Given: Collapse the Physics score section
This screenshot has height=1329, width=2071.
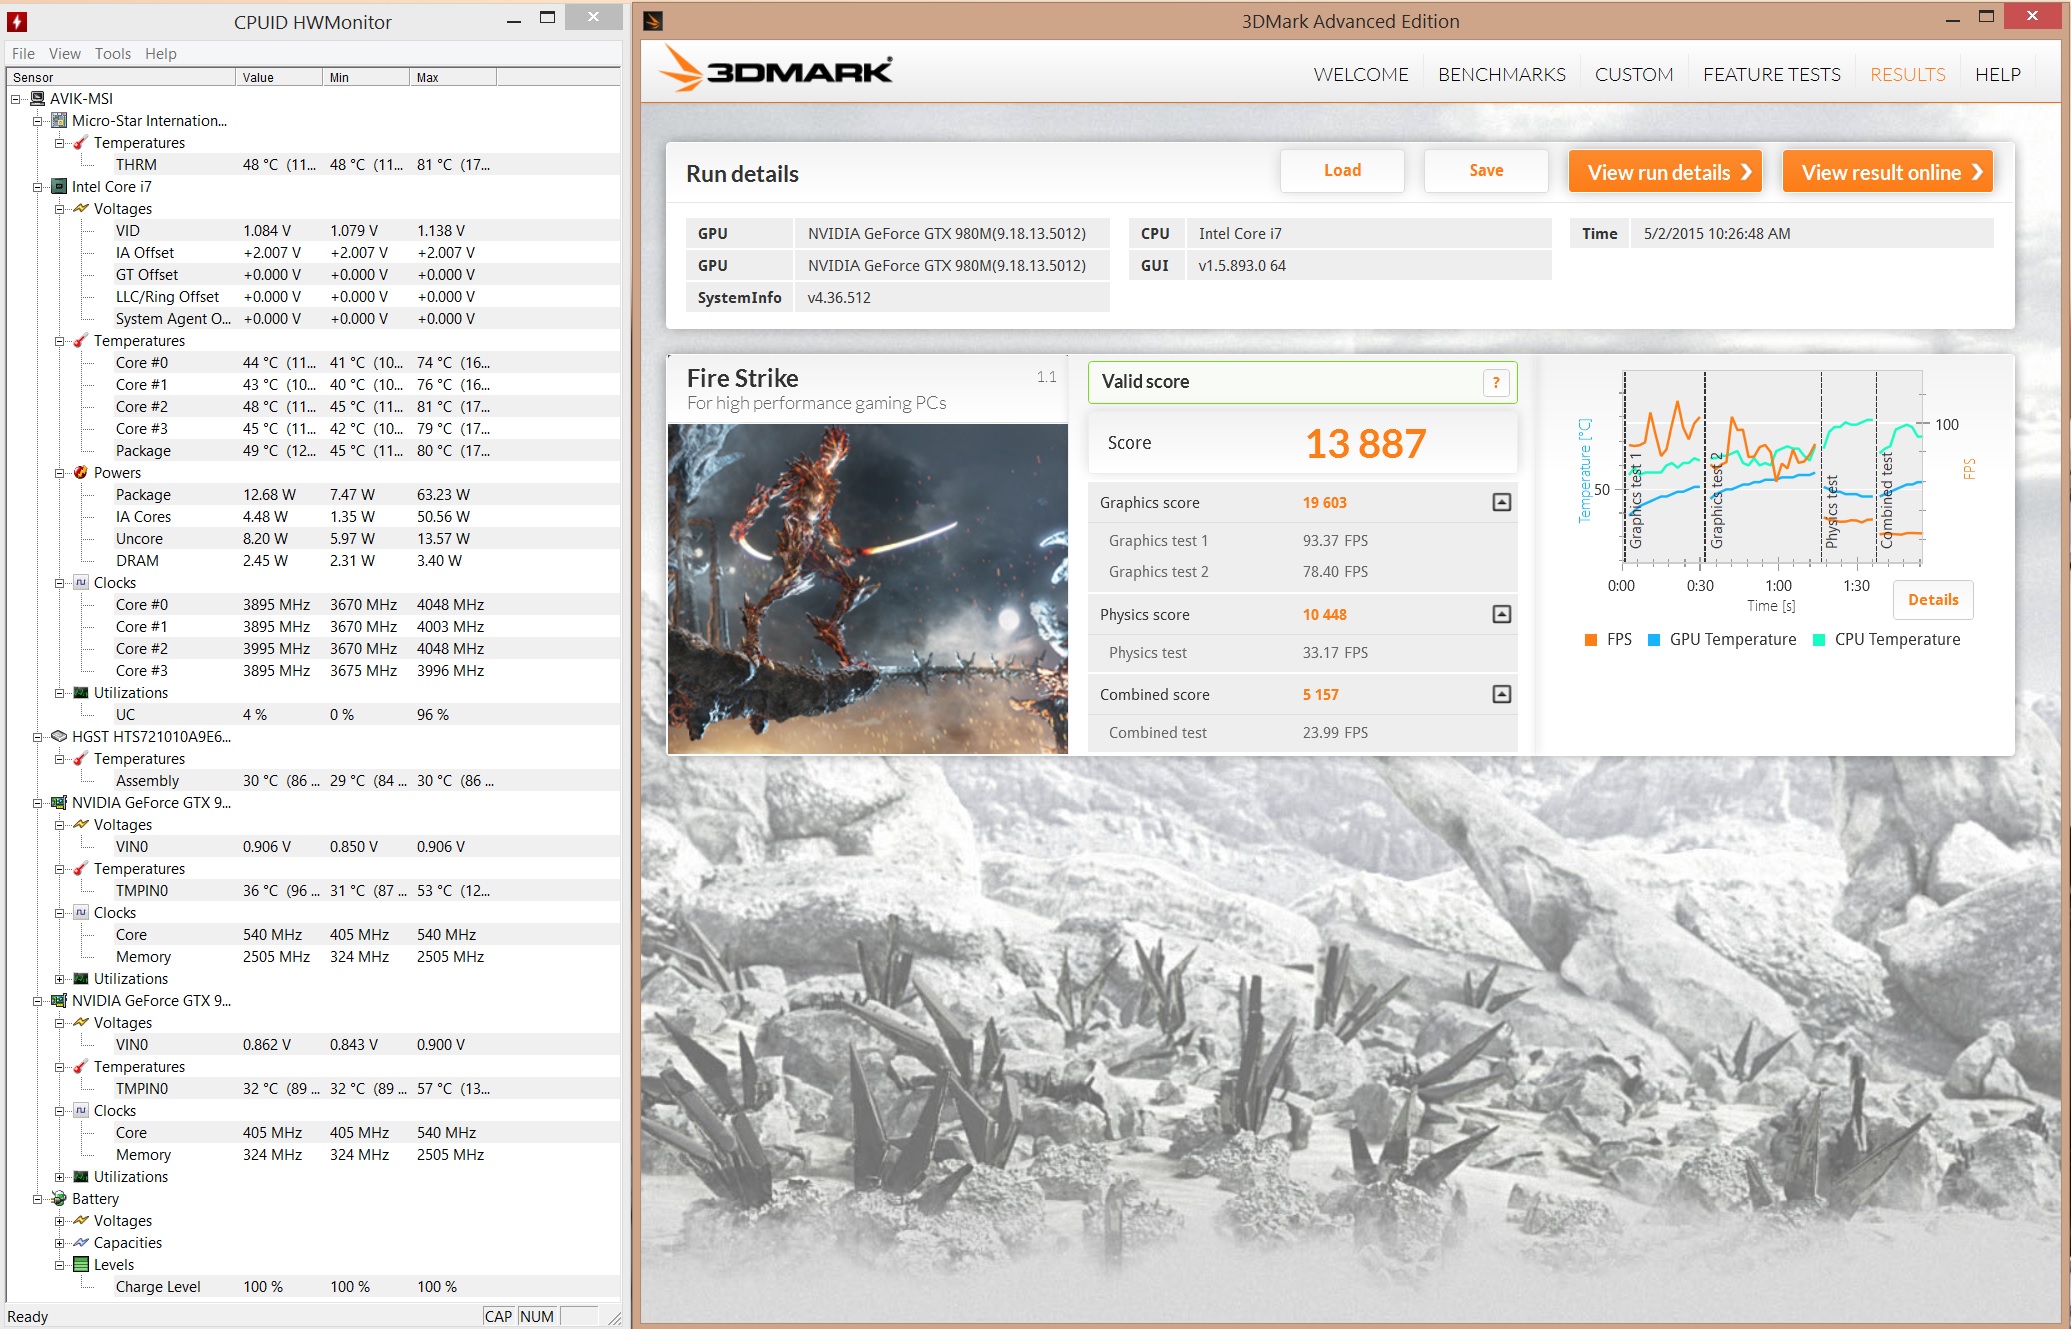Looking at the screenshot, I should coord(1502,614).
